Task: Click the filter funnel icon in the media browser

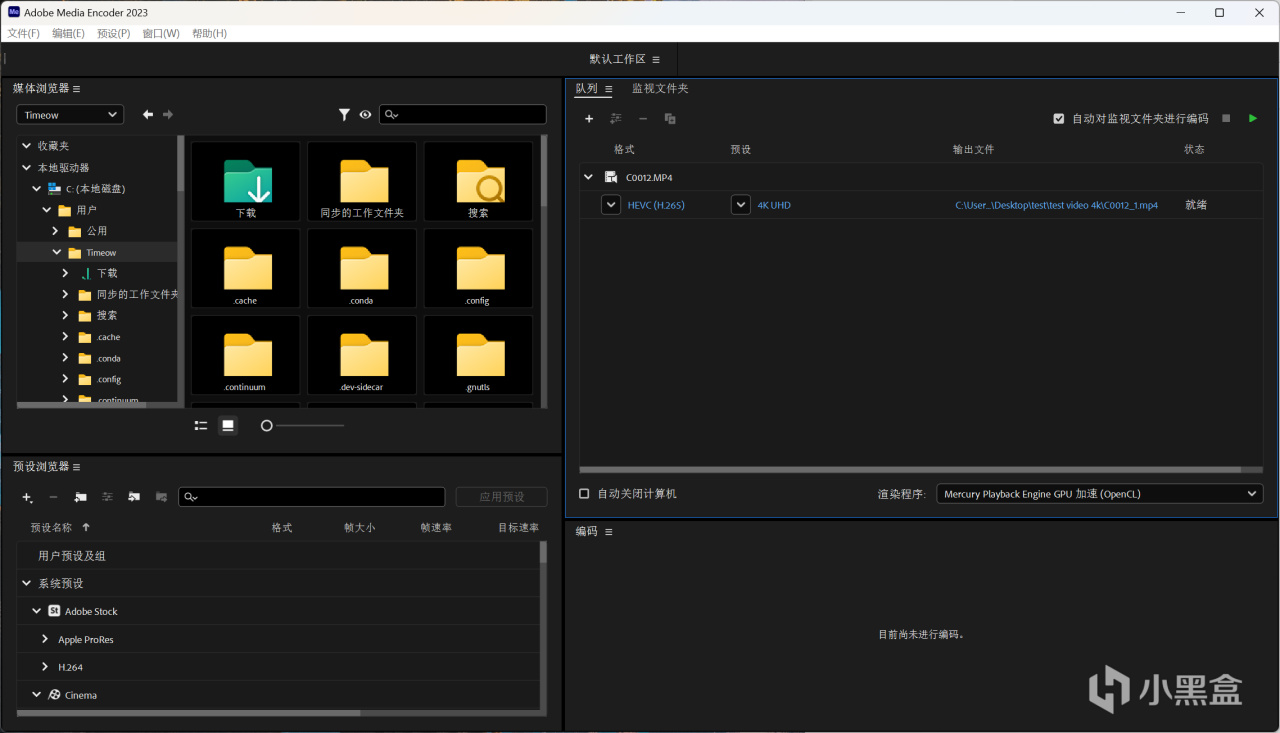Action: click(x=344, y=115)
